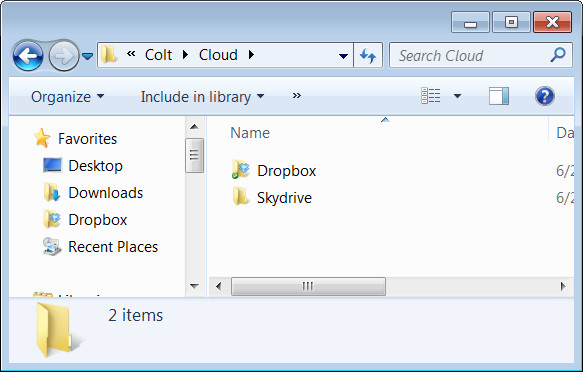Select the Skydrive folder name

[x=284, y=198]
